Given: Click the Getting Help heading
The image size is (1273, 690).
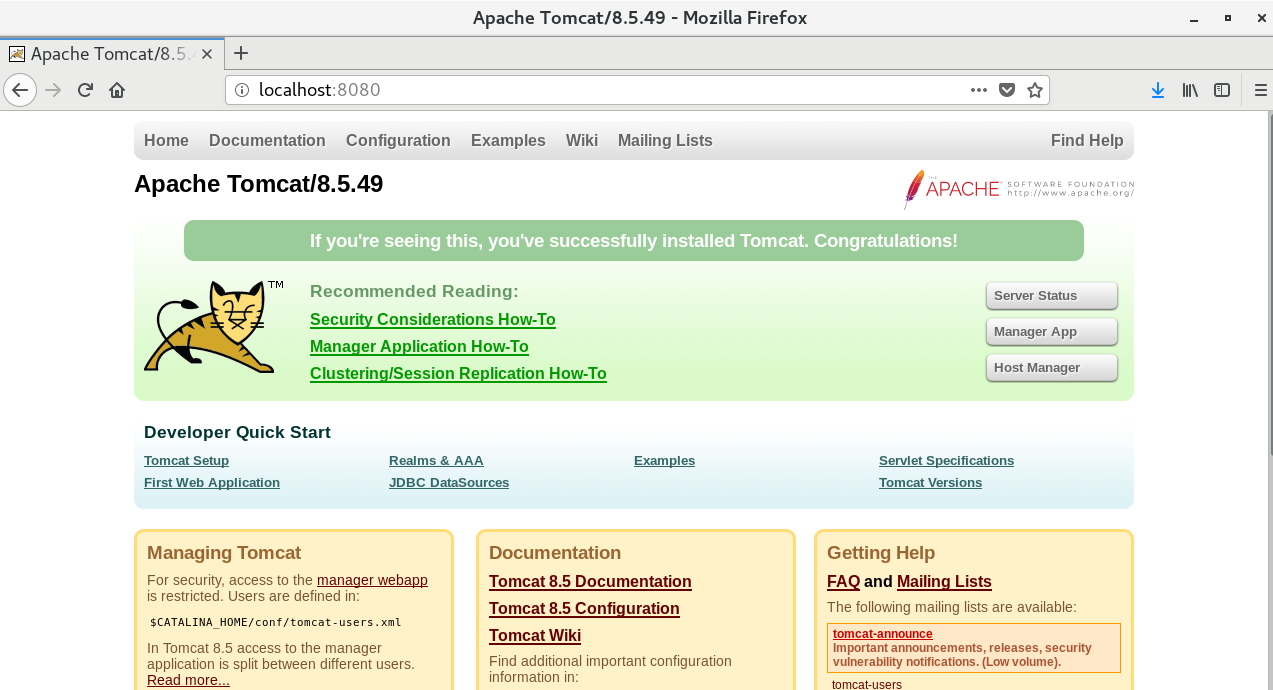Looking at the screenshot, I should 881,553.
